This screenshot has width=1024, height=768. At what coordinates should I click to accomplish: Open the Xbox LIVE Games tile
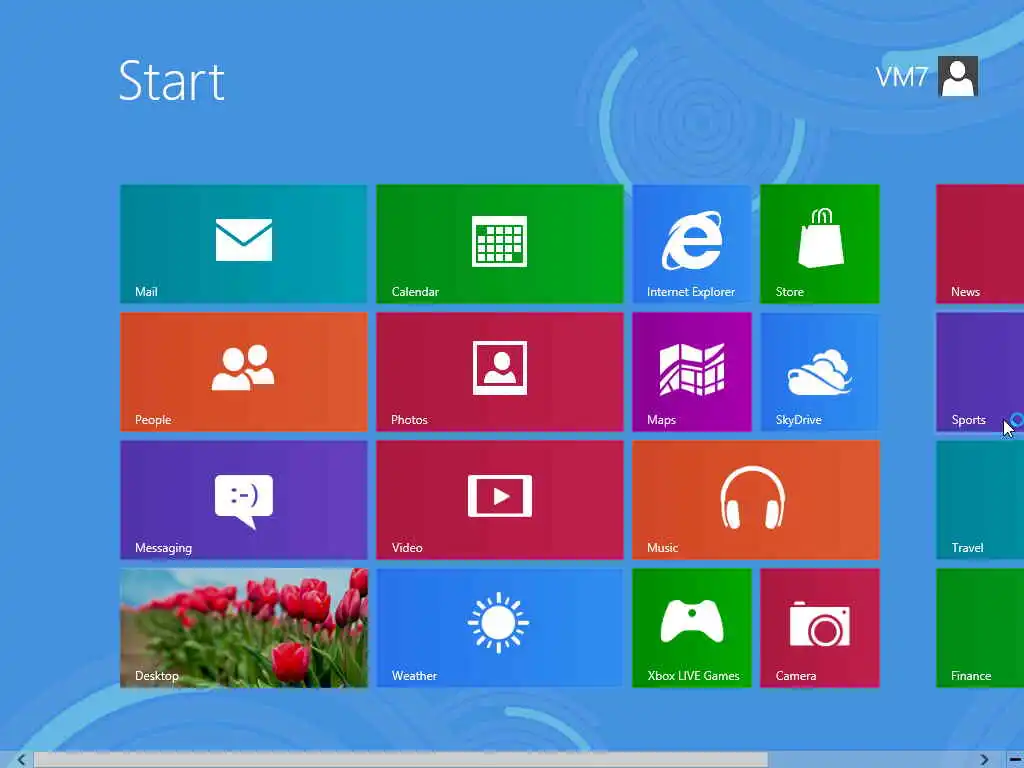pyautogui.click(x=692, y=628)
